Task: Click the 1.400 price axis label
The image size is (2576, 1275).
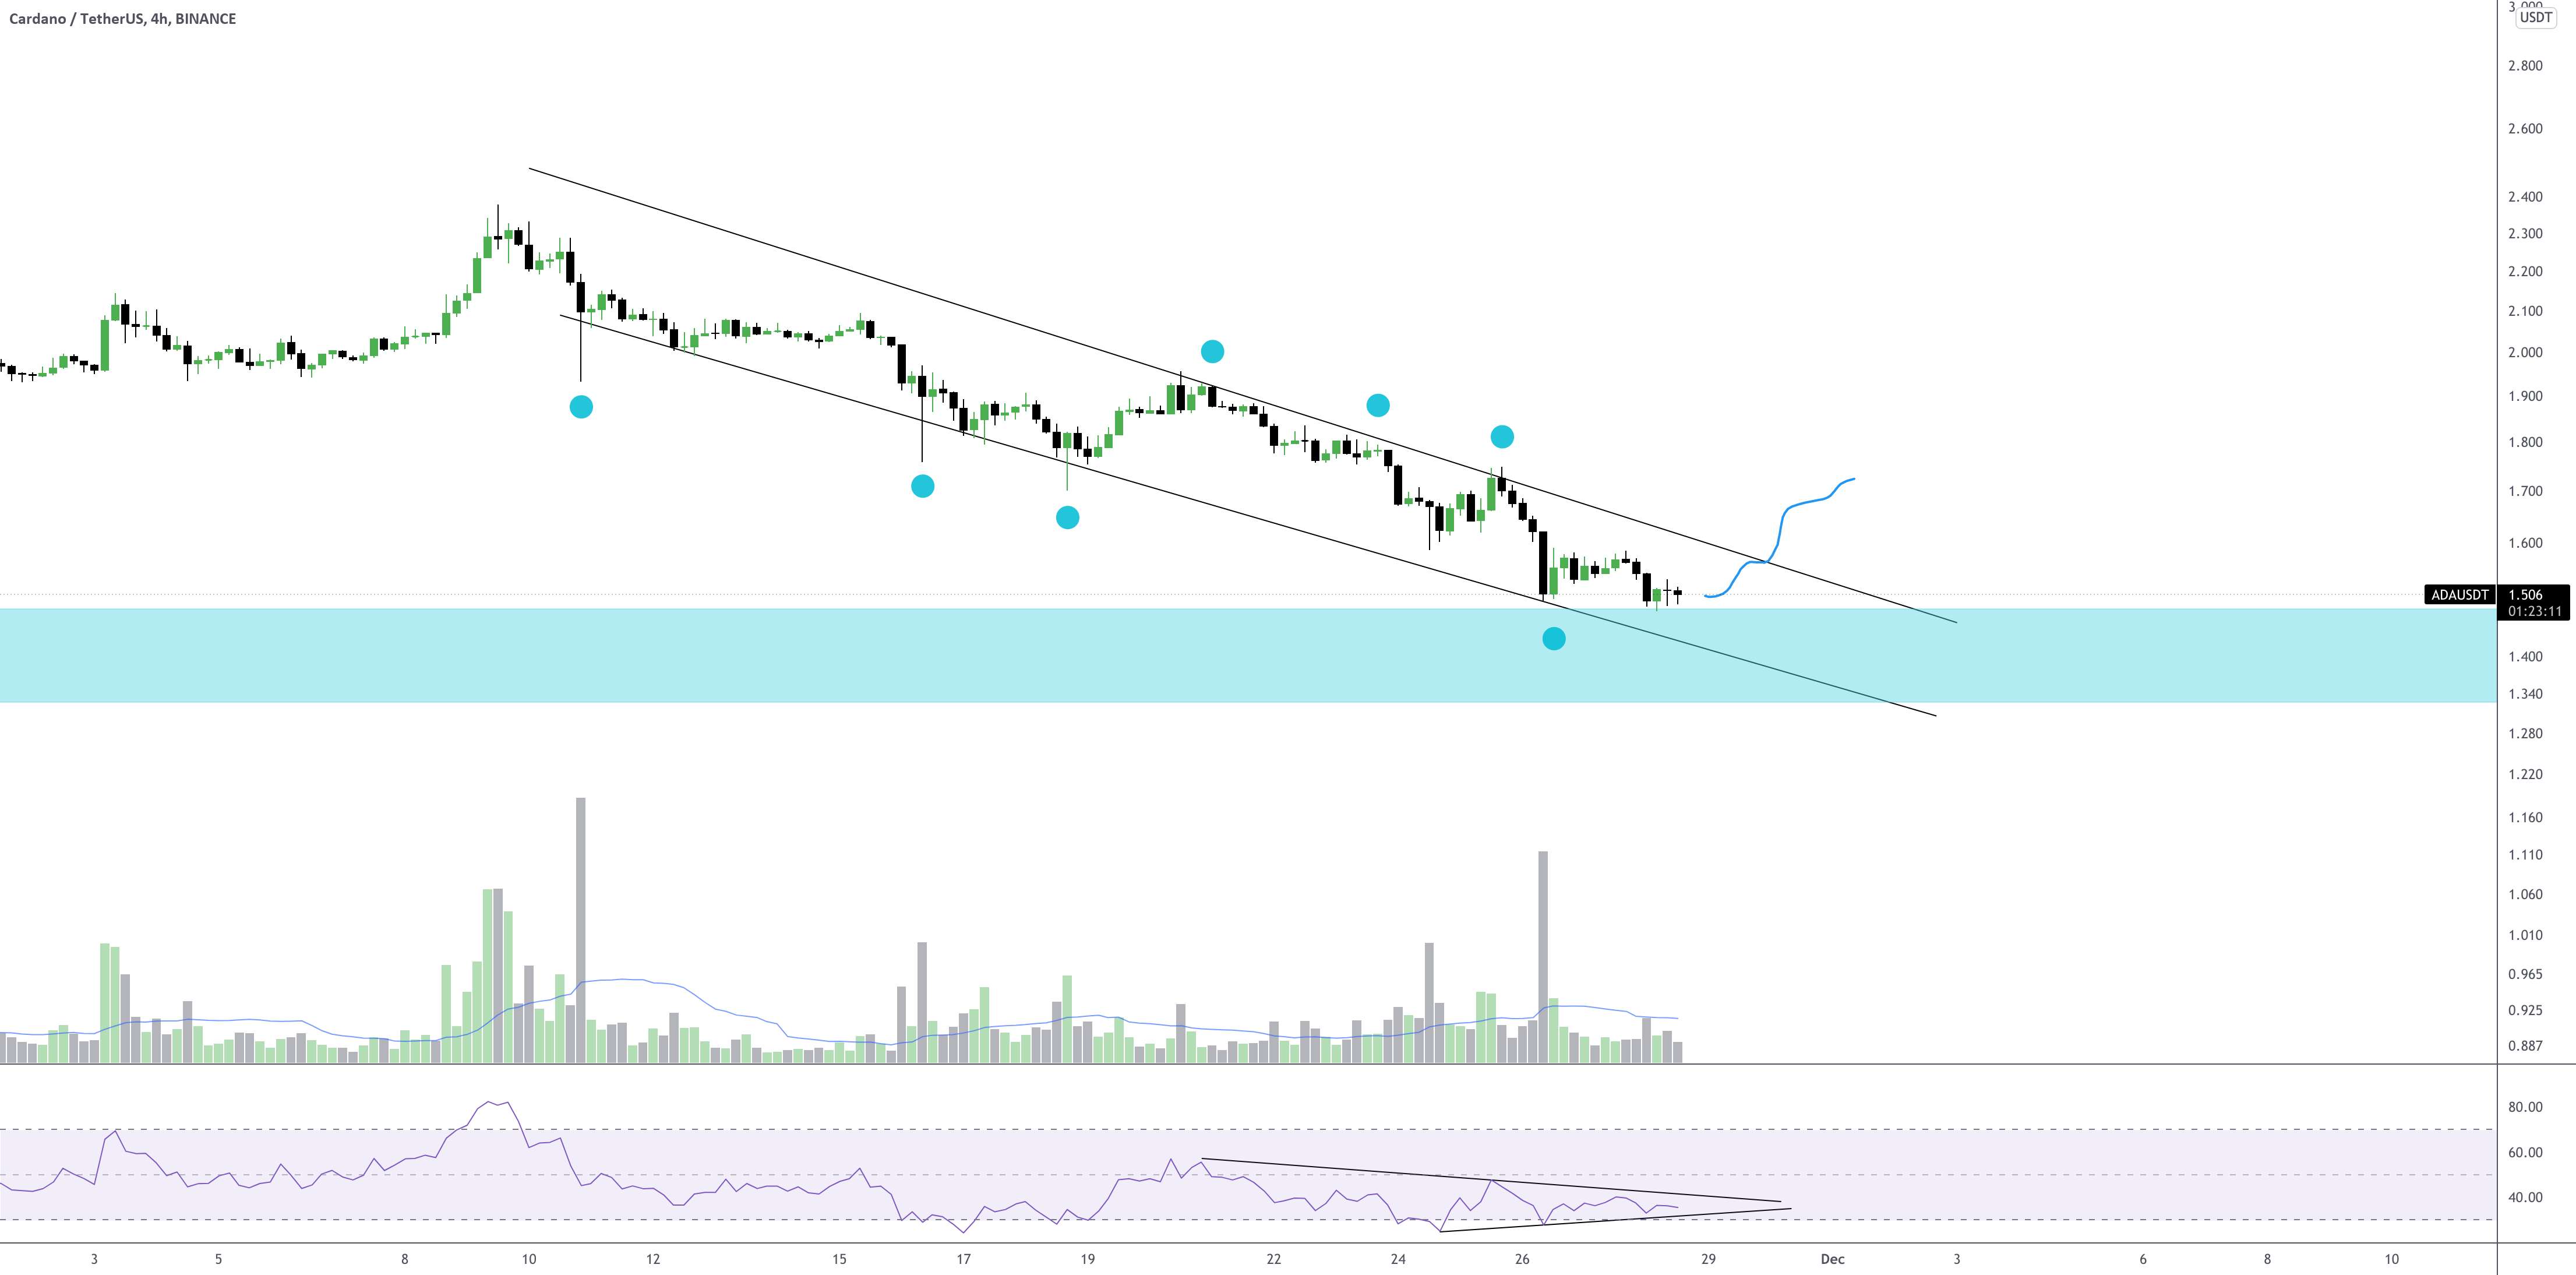Action: coord(2525,657)
